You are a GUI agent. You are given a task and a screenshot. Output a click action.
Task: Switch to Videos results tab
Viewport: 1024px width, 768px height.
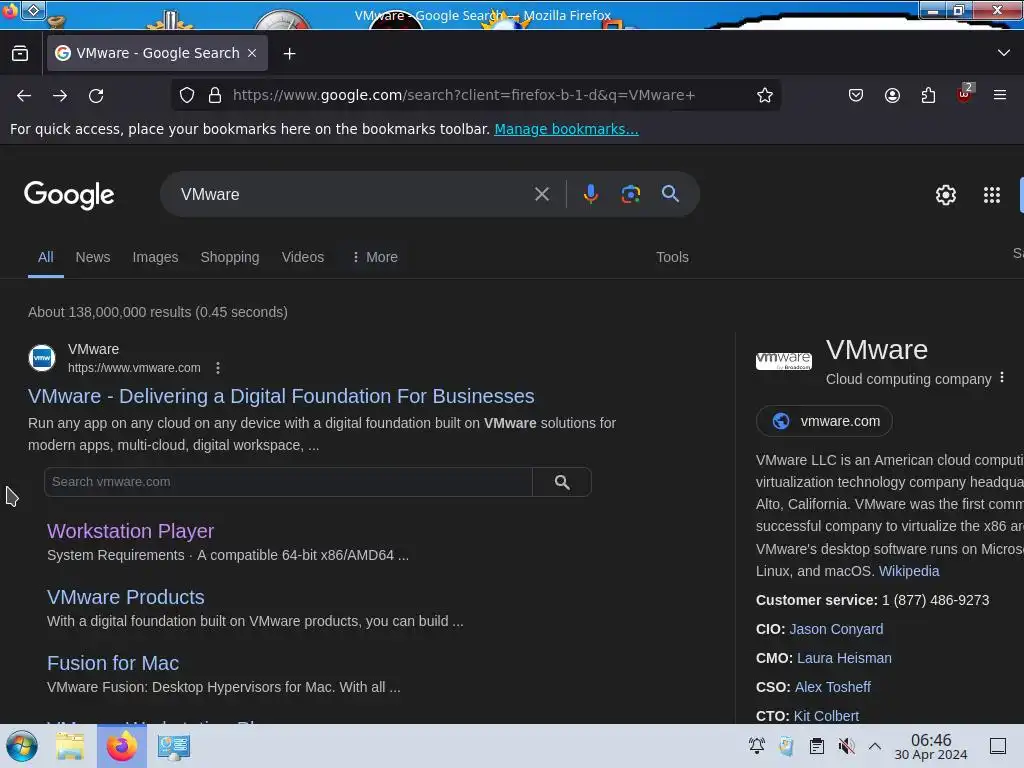click(302, 257)
